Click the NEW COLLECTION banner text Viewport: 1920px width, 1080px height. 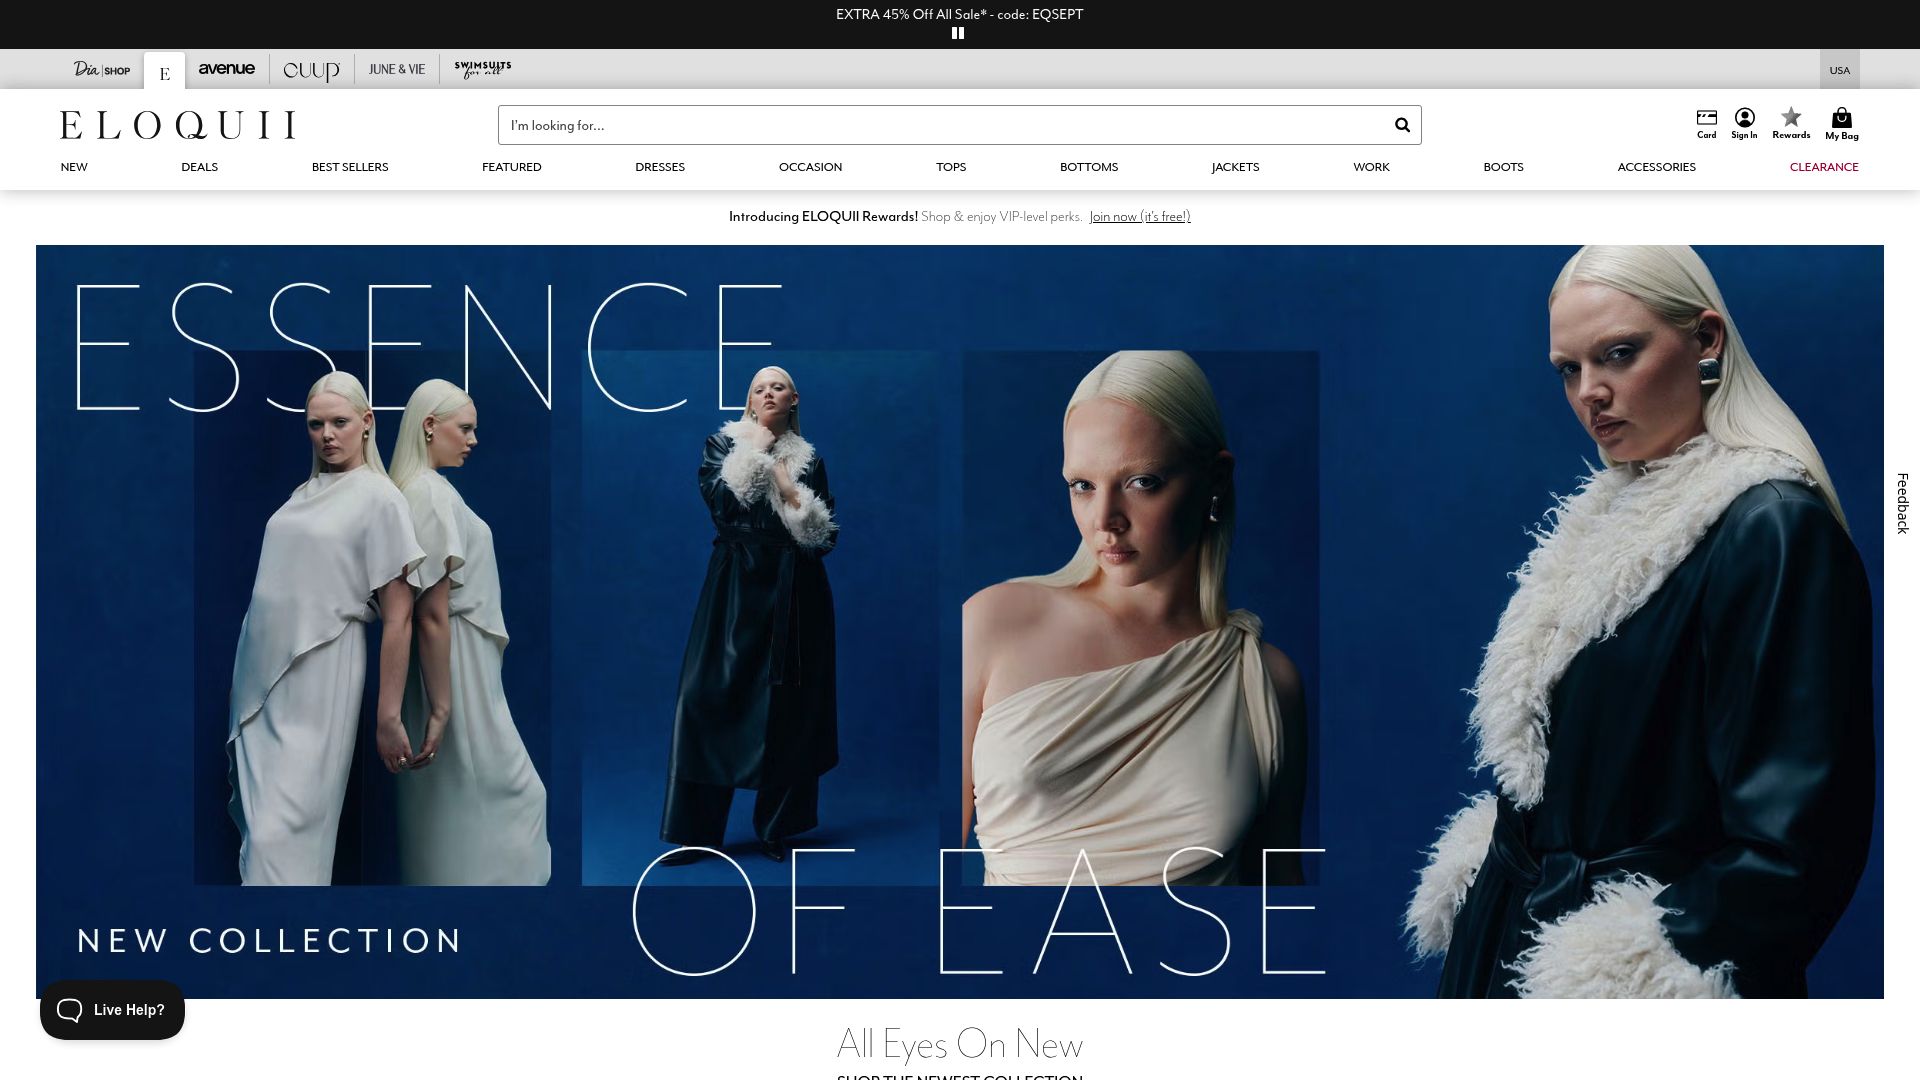click(x=269, y=940)
